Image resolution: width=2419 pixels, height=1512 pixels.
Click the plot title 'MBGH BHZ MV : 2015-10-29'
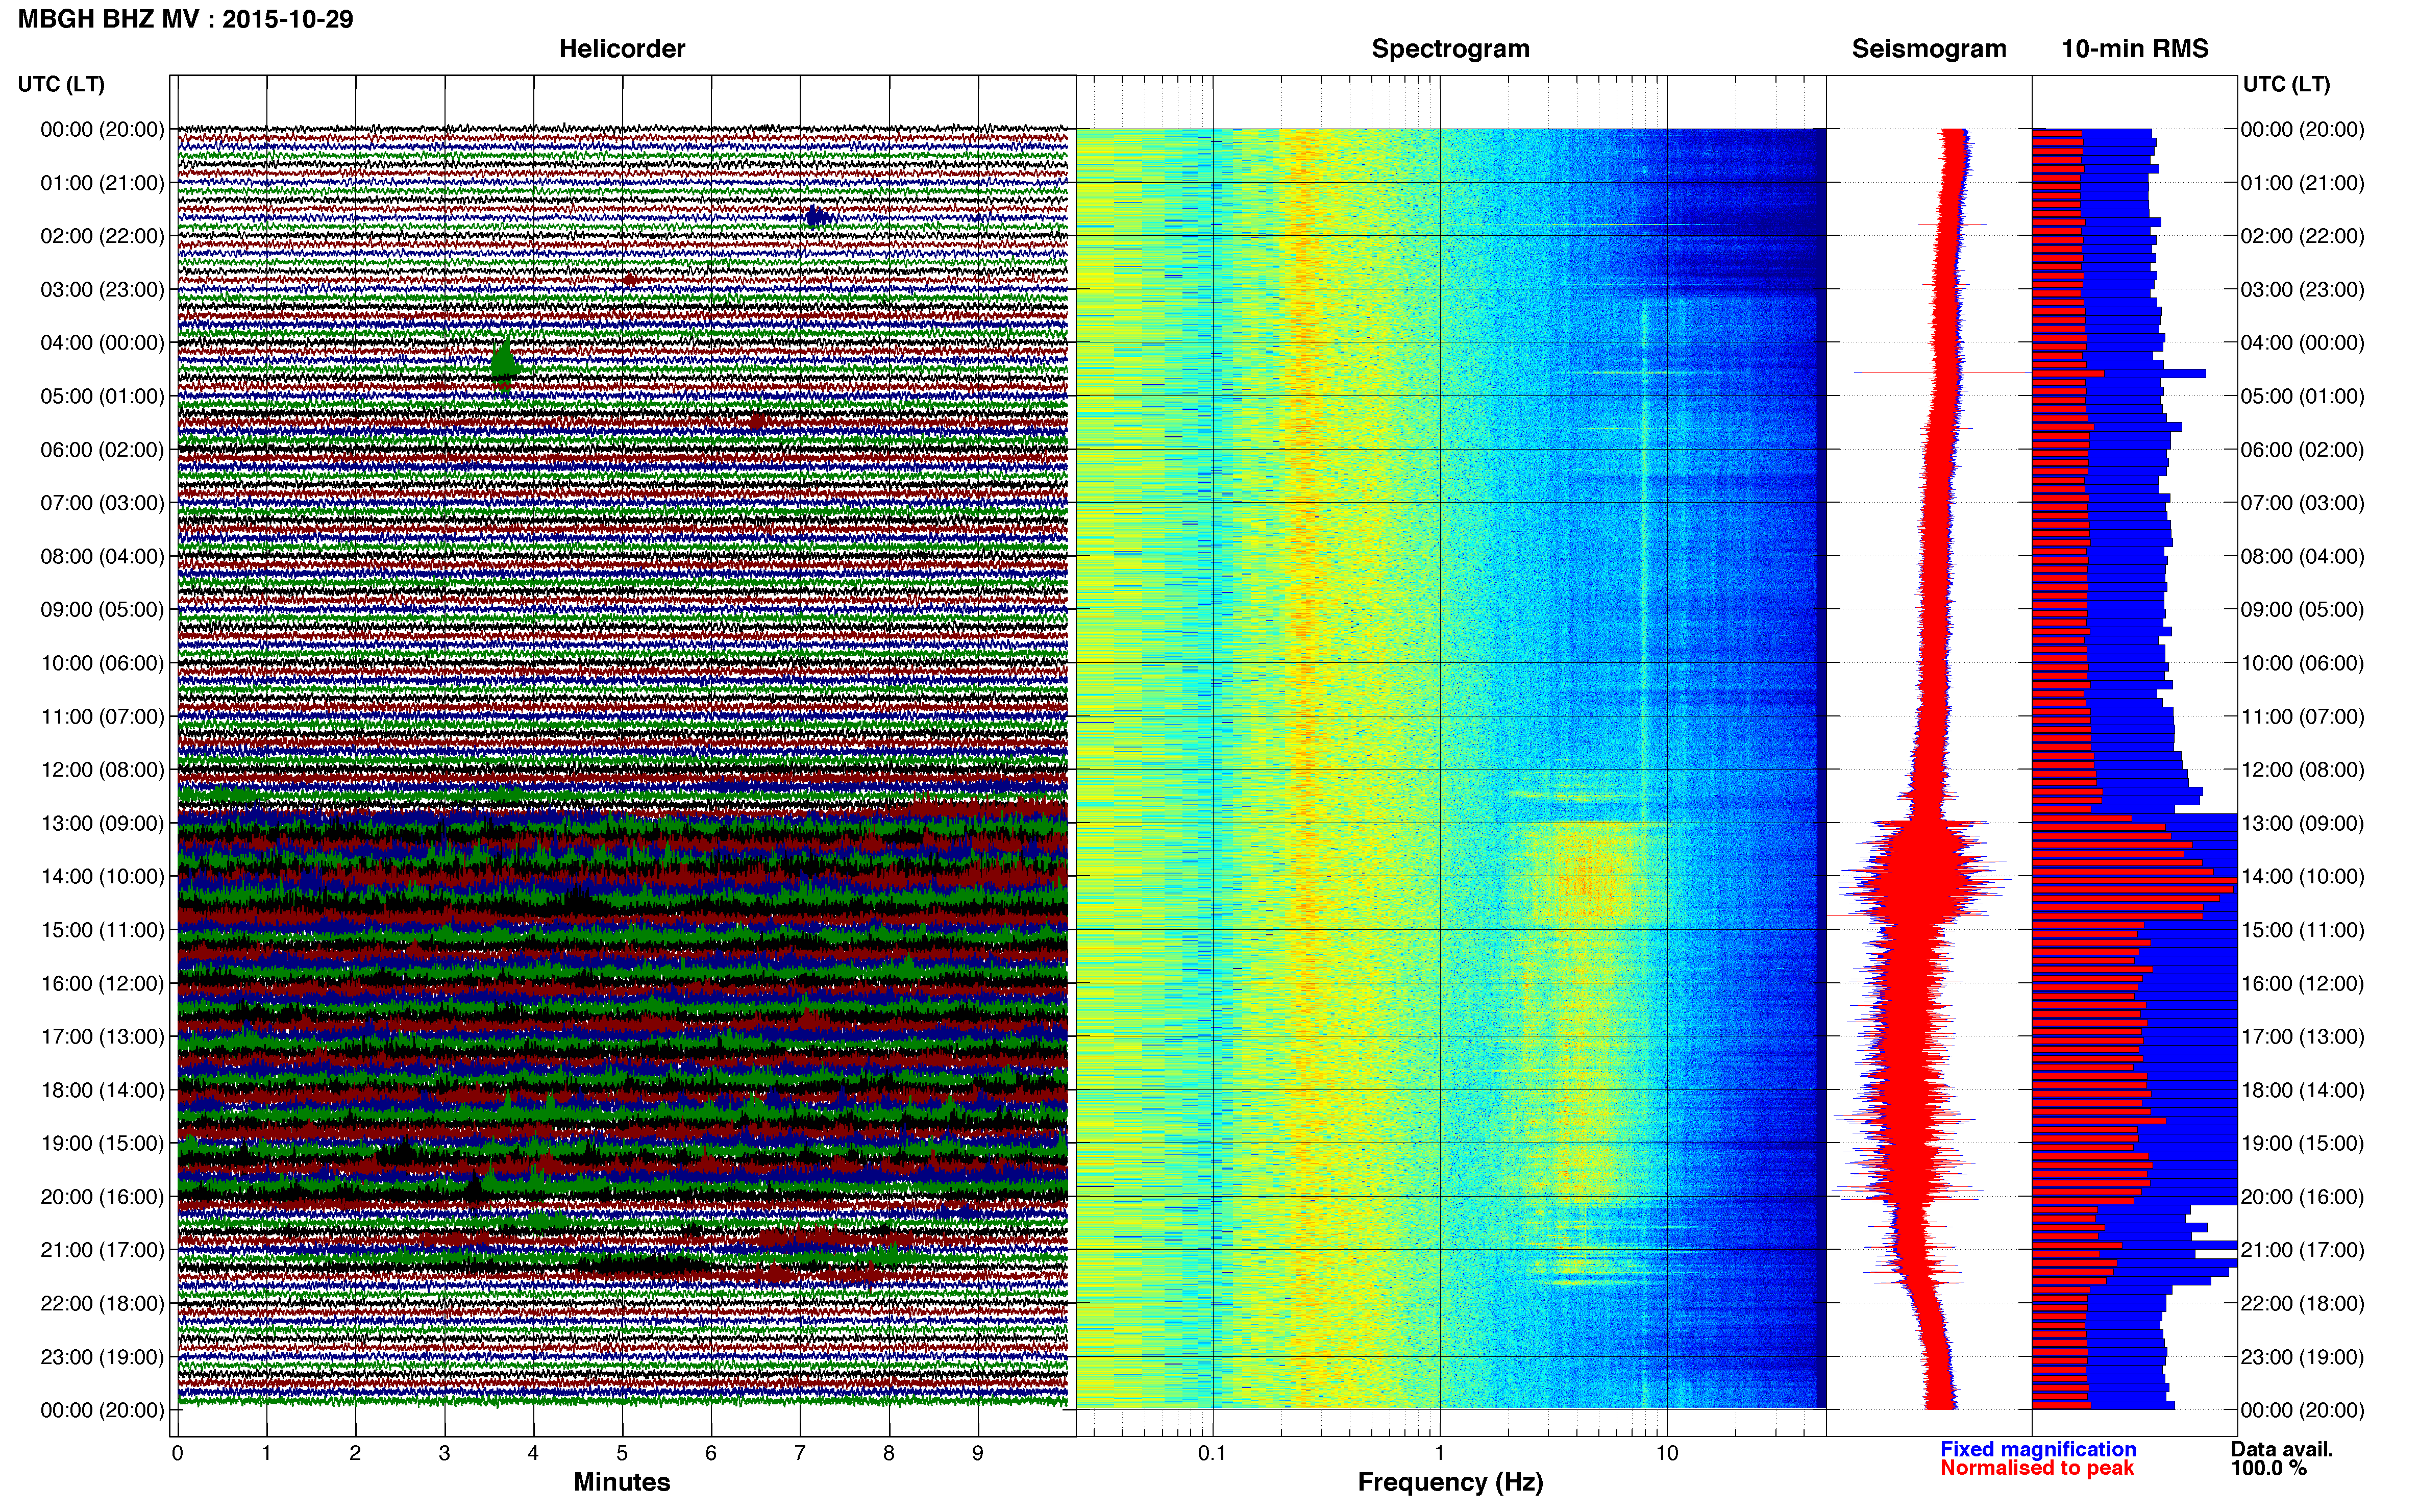point(185,19)
